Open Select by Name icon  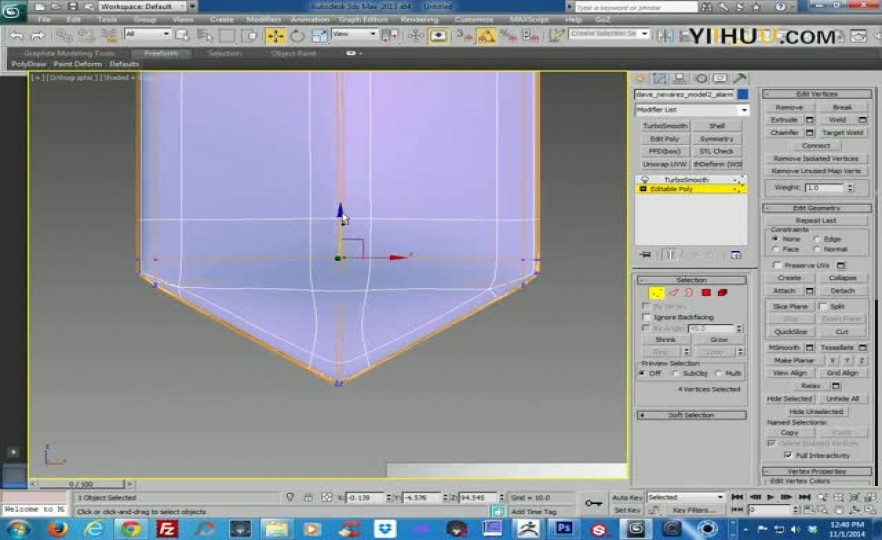click(x=204, y=35)
